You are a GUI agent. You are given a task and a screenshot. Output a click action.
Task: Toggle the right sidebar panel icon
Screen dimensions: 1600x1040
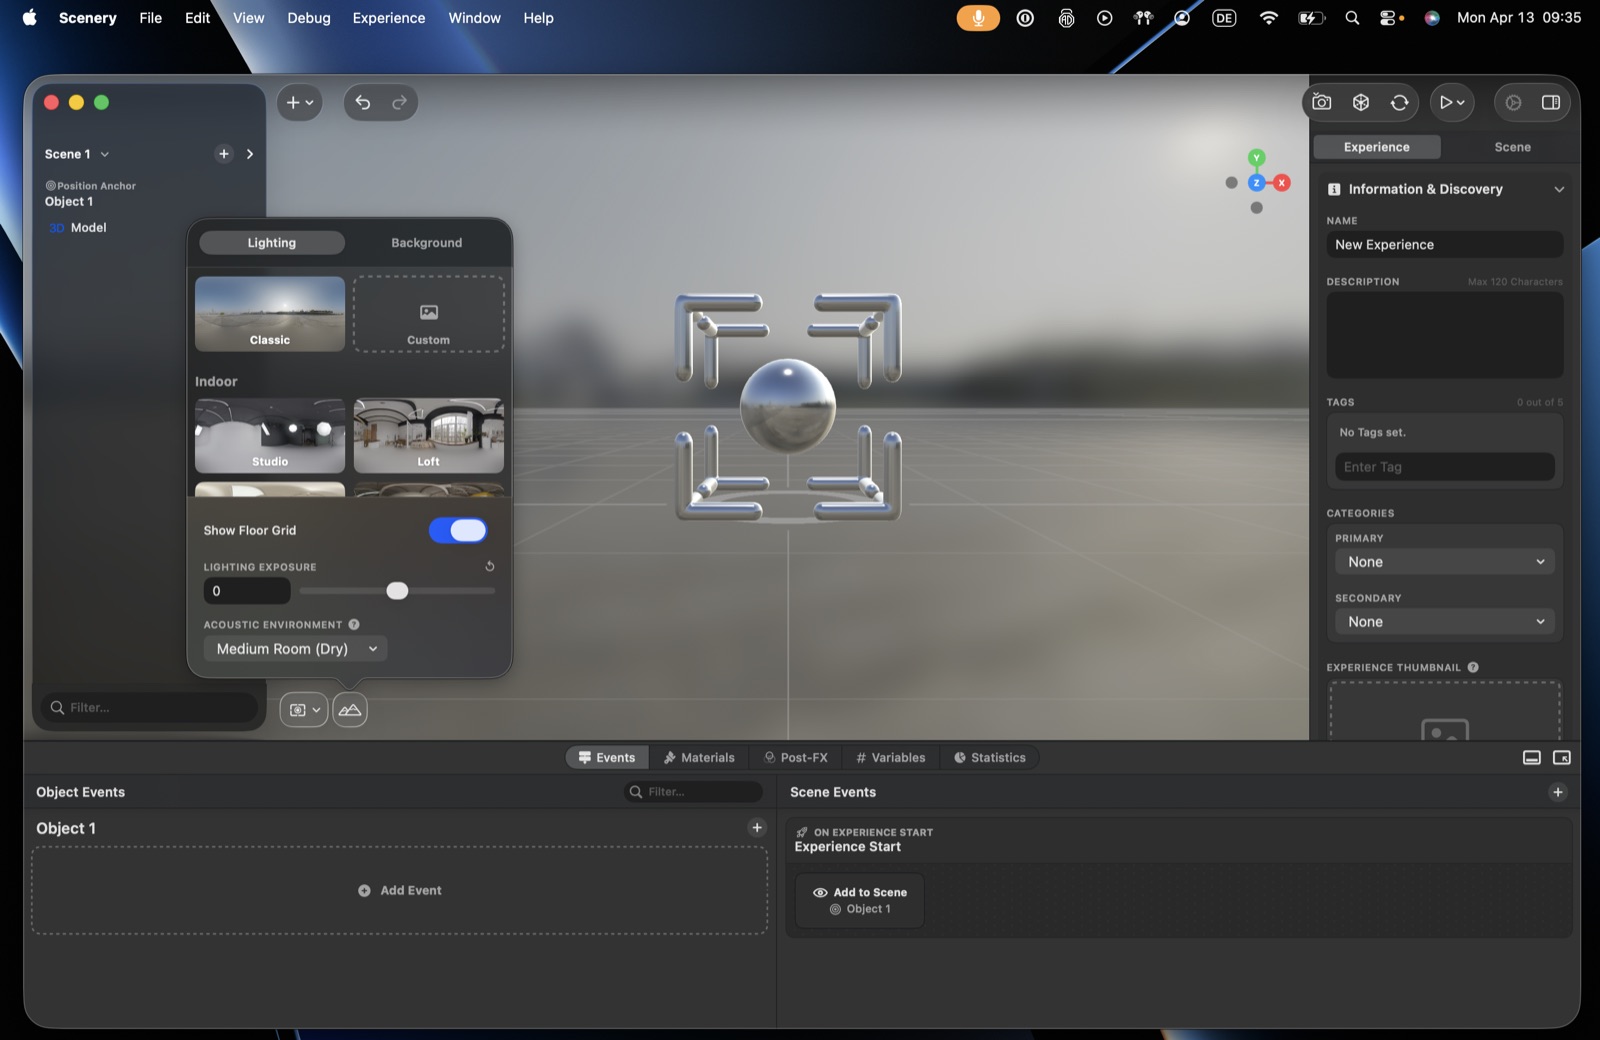tap(1551, 102)
